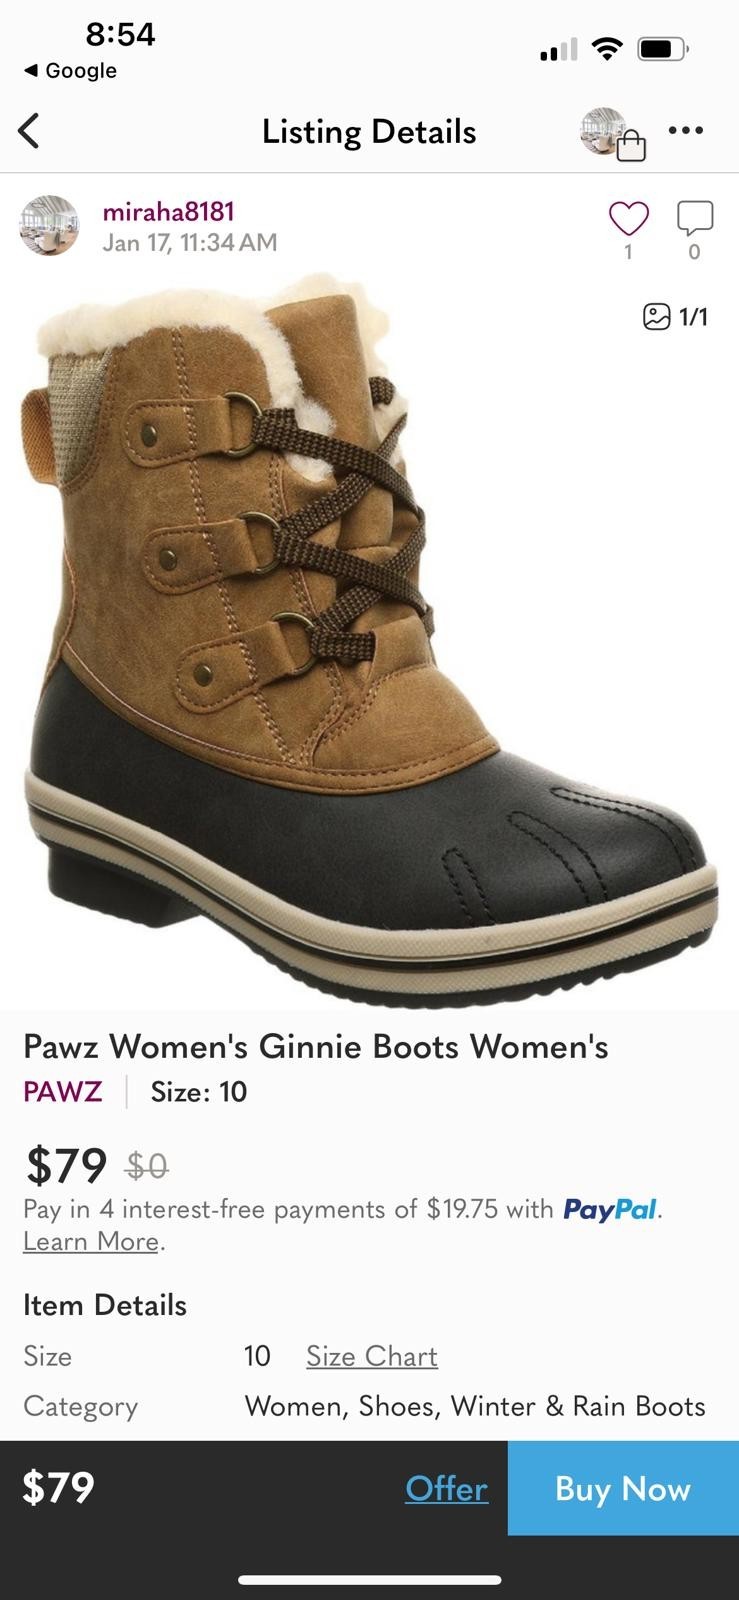739x1600 pixels.
Task: Open the Size Chart link
Action: click(x=372, y=1356)
